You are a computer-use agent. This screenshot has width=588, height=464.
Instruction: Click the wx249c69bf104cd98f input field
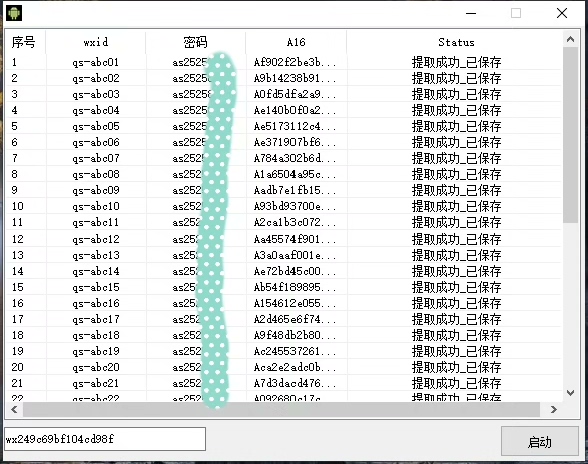[105, 439]
